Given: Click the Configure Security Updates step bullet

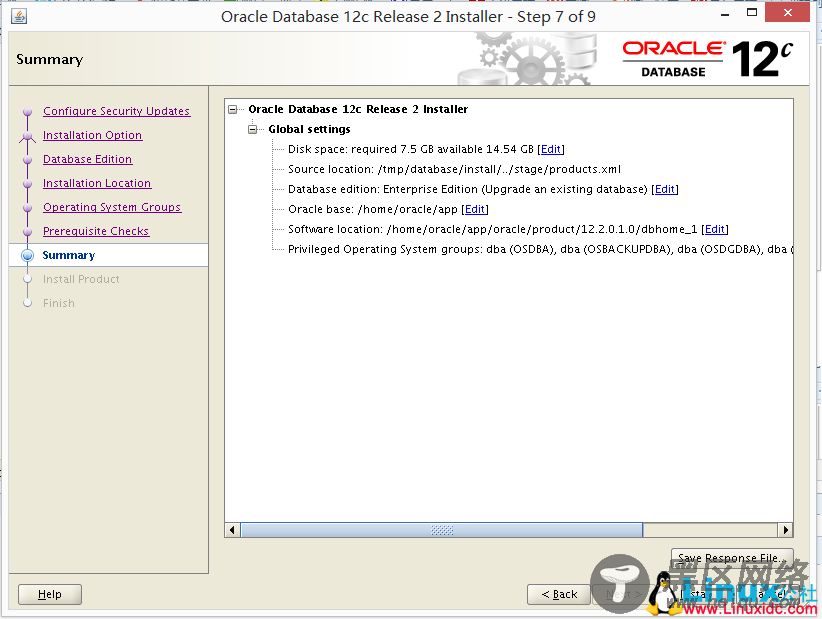Looking at the screenshot, I should click(28, 112).
